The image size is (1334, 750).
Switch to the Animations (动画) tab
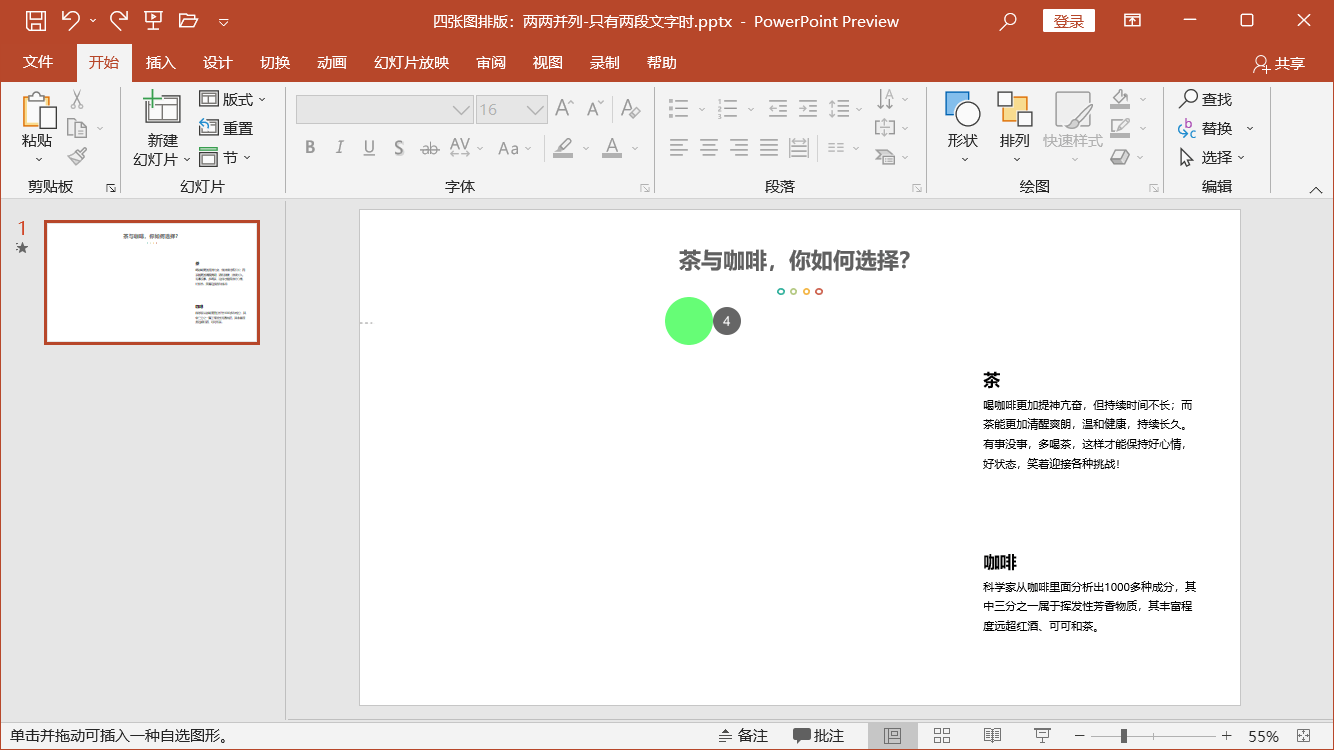(331, 62)
